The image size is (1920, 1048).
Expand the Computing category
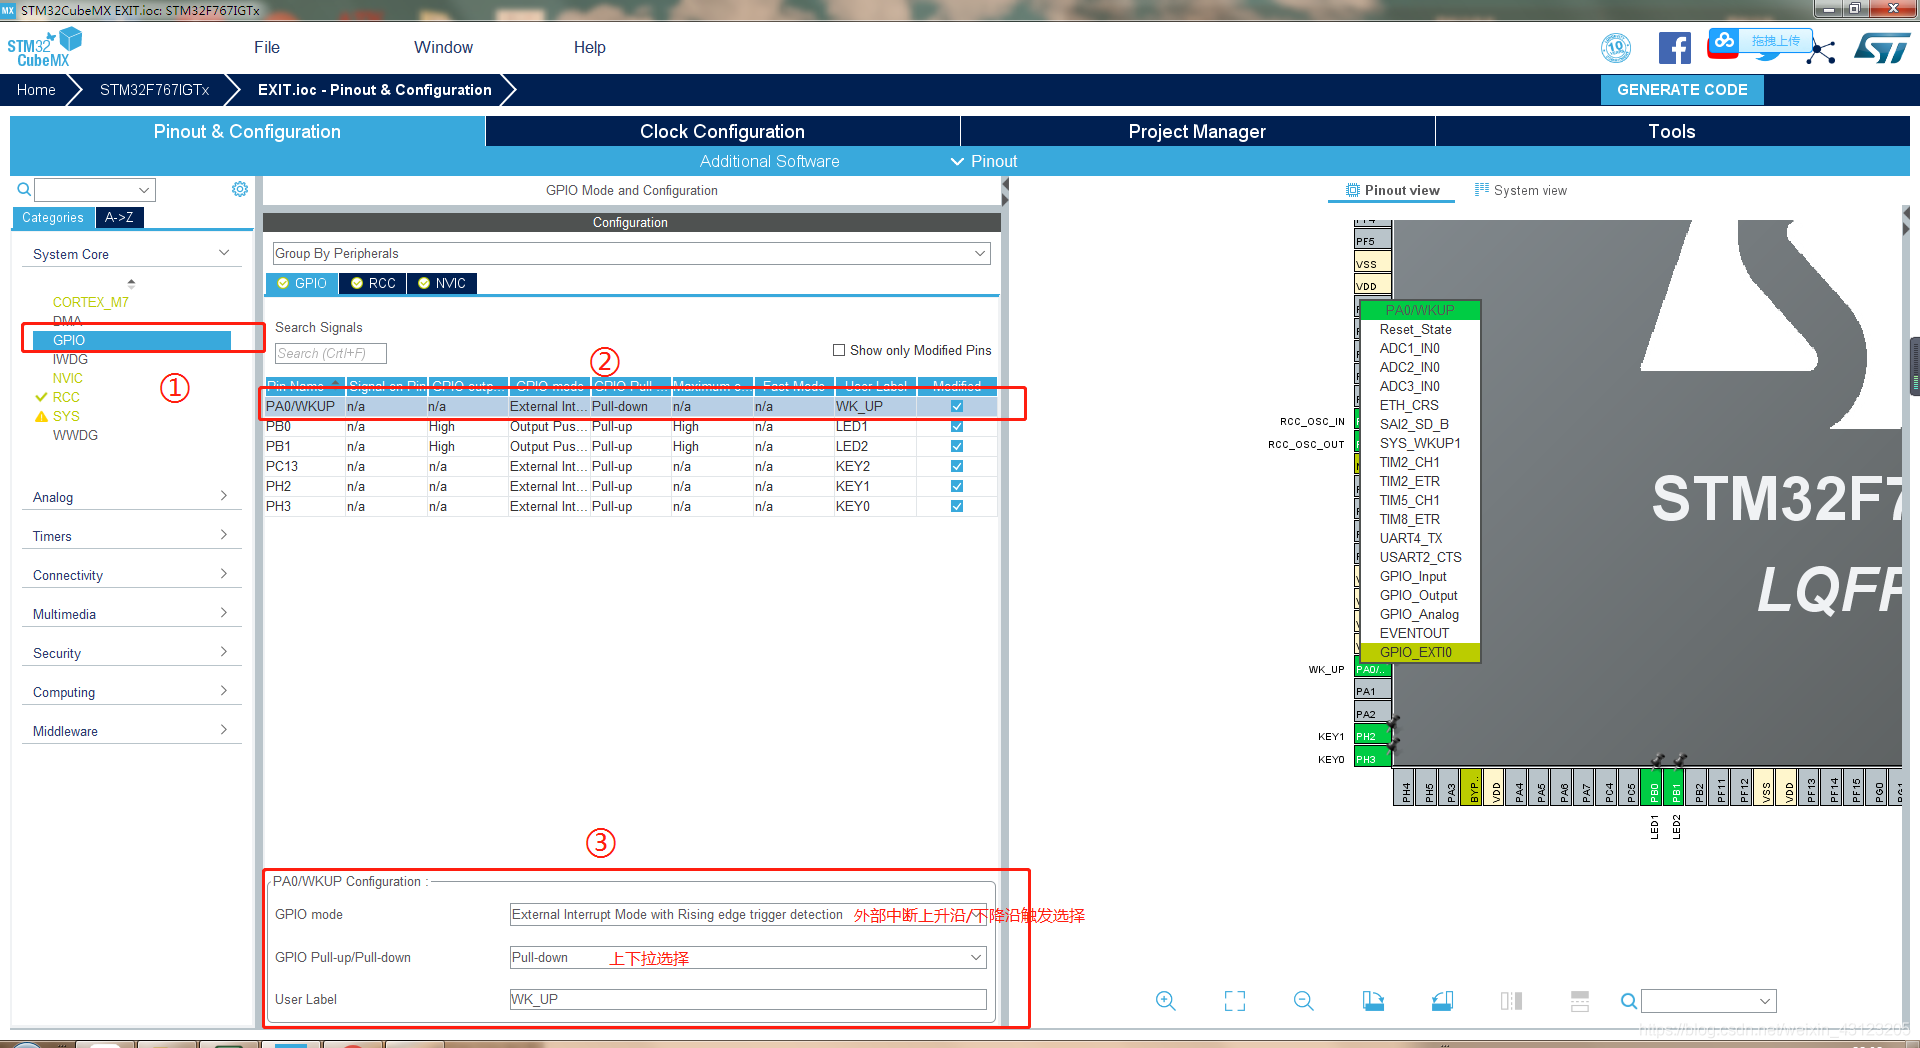point(131,692)
